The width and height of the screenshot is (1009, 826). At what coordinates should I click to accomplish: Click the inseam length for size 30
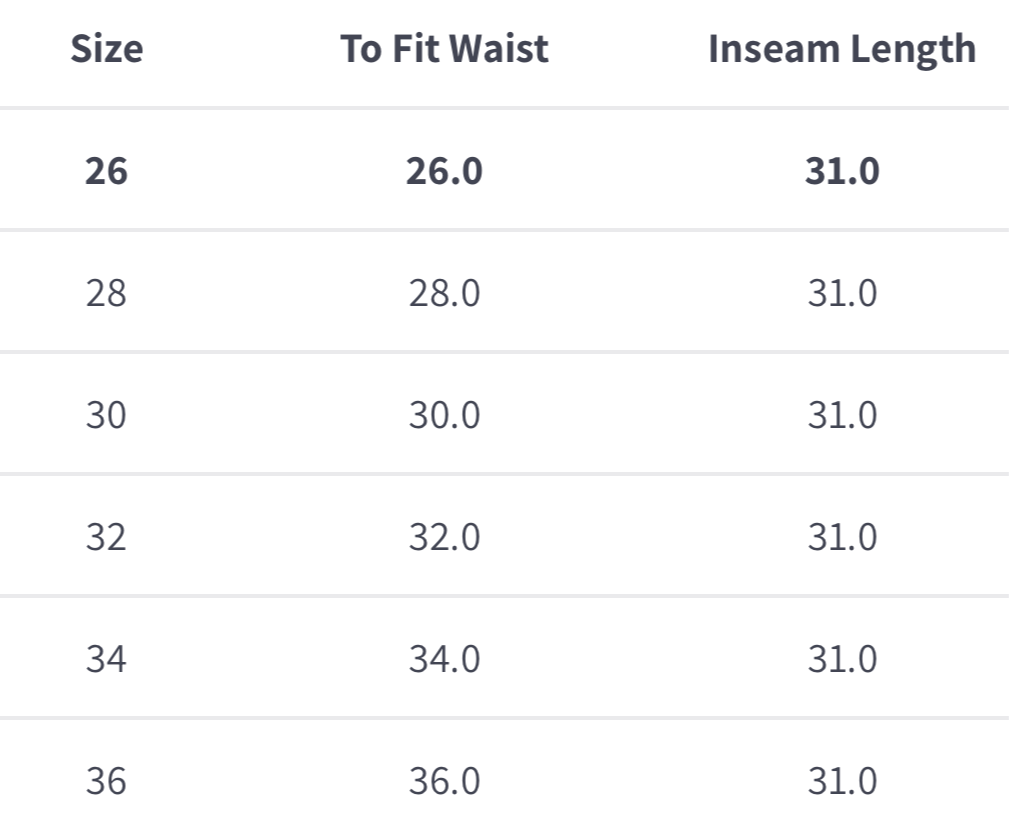point(842,416)
